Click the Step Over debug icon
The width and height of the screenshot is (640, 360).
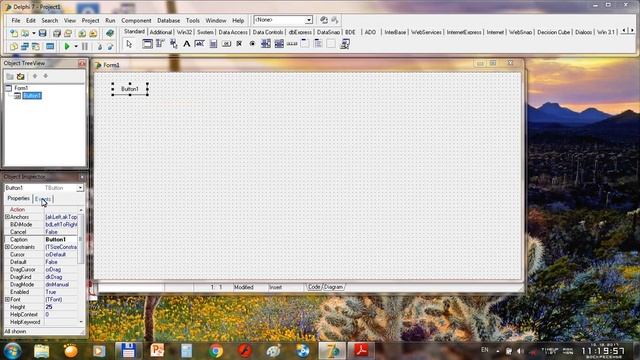tap(110, 46)
